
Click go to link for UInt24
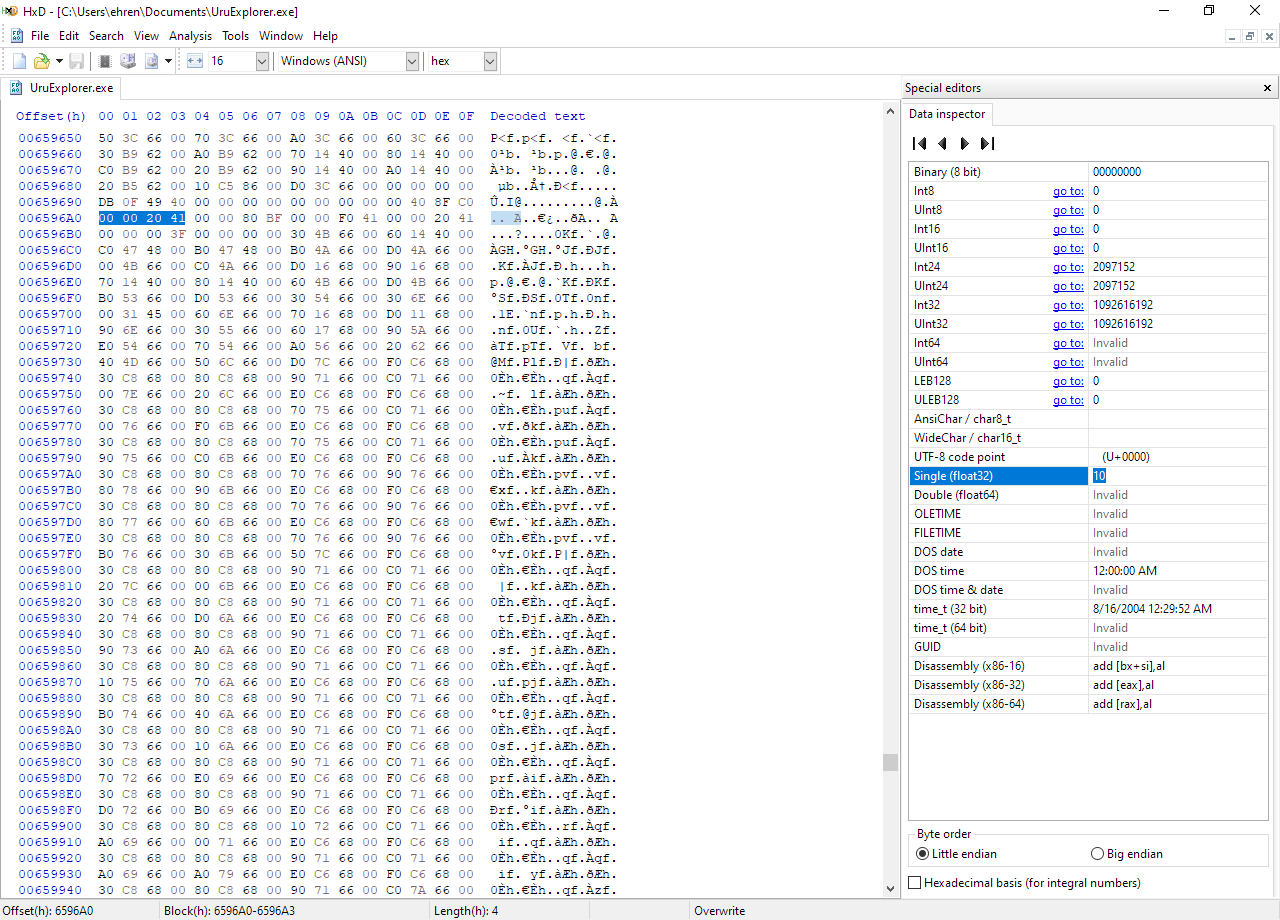pos(1068,286)
